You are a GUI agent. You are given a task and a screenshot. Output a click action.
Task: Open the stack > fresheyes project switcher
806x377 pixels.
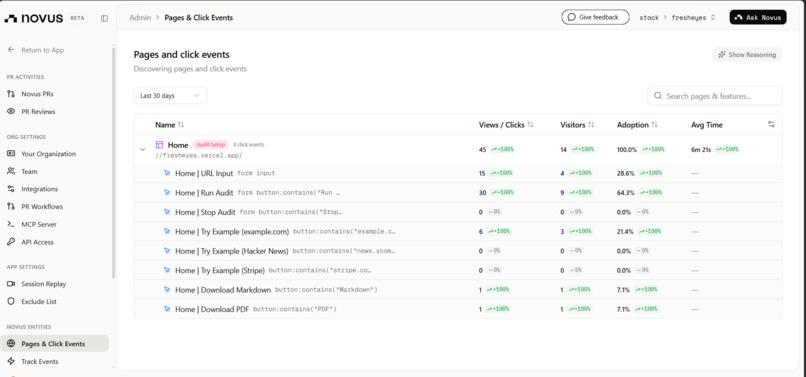[x=677, y=17]
